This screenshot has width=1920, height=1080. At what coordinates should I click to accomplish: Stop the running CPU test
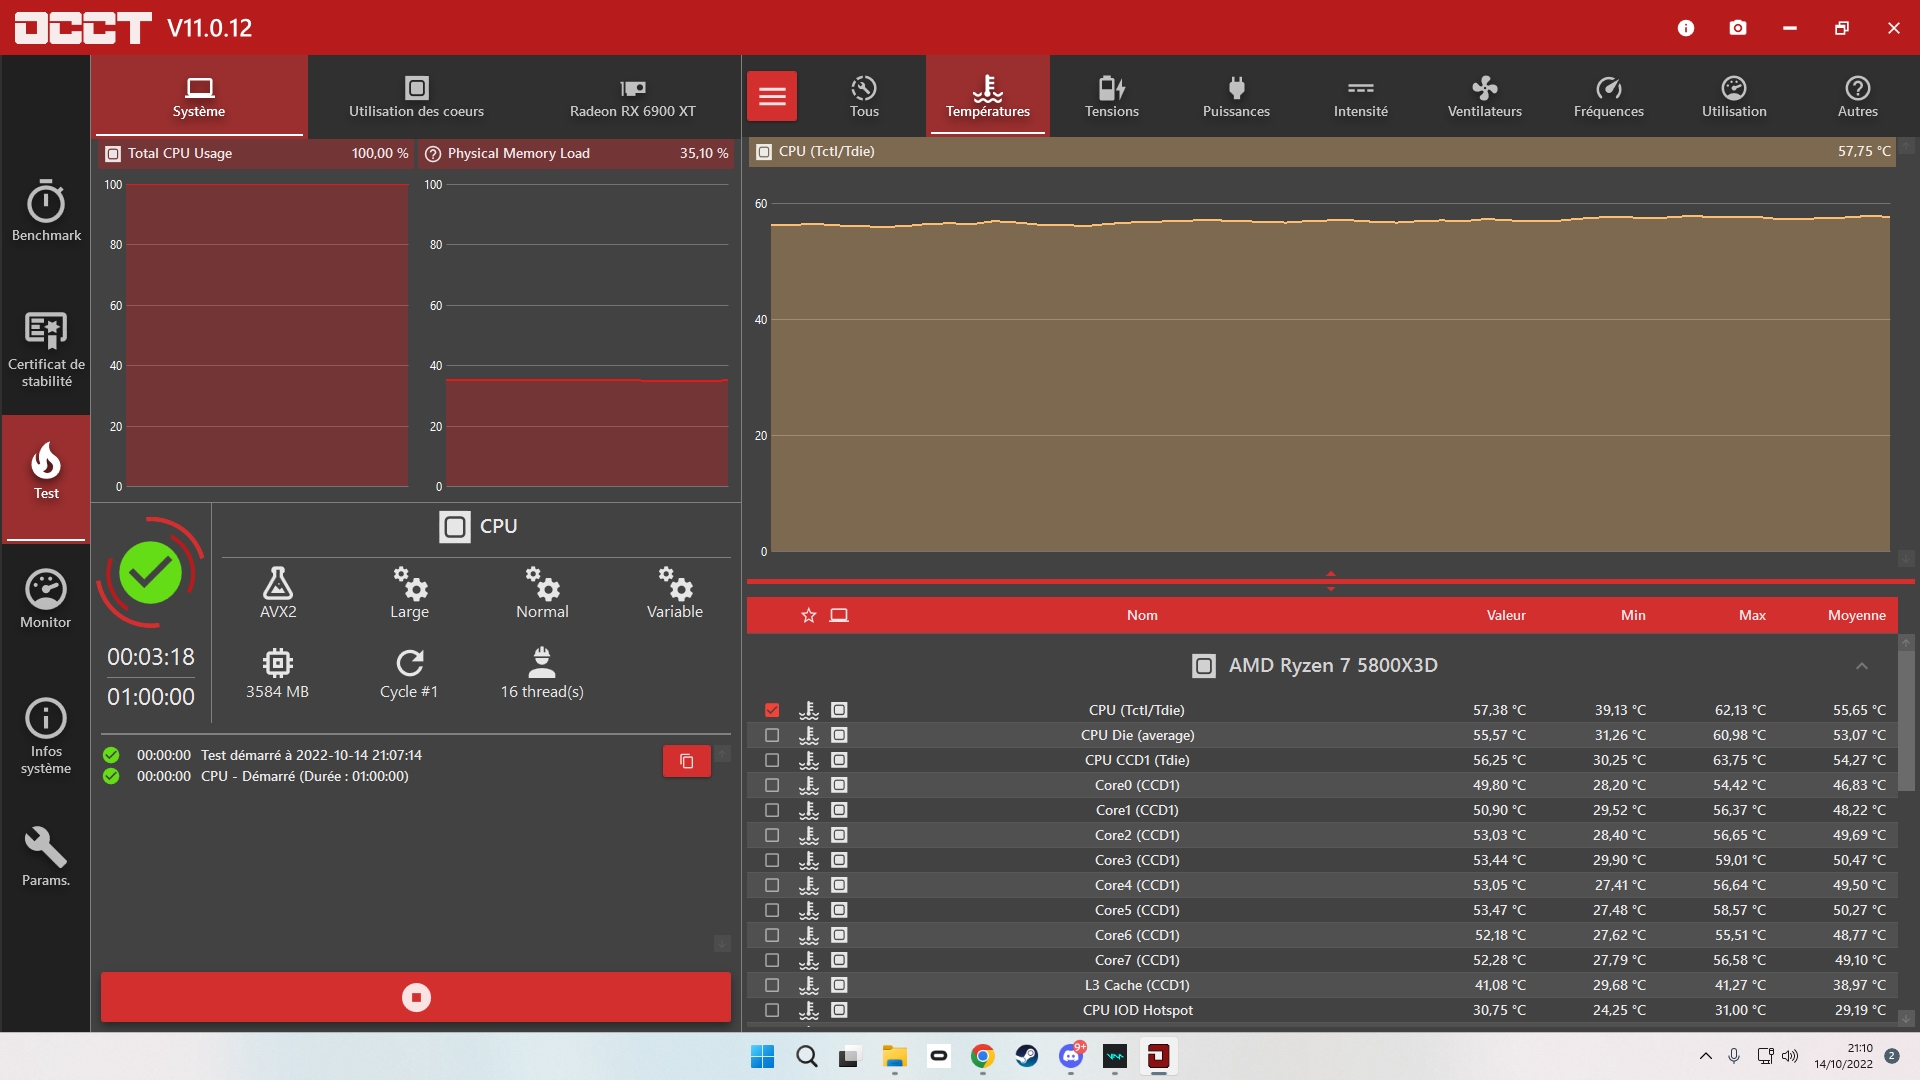coord(416,997)
